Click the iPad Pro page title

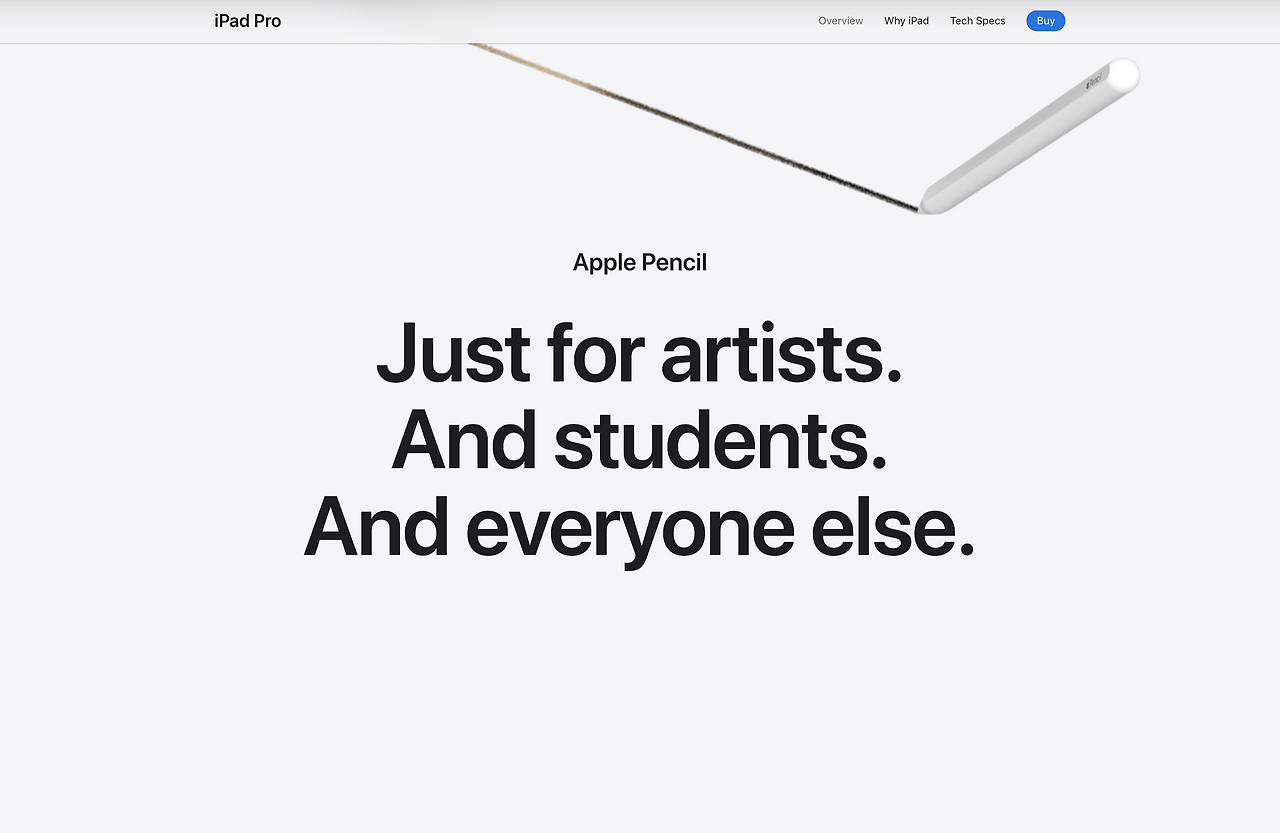(247, 21)
